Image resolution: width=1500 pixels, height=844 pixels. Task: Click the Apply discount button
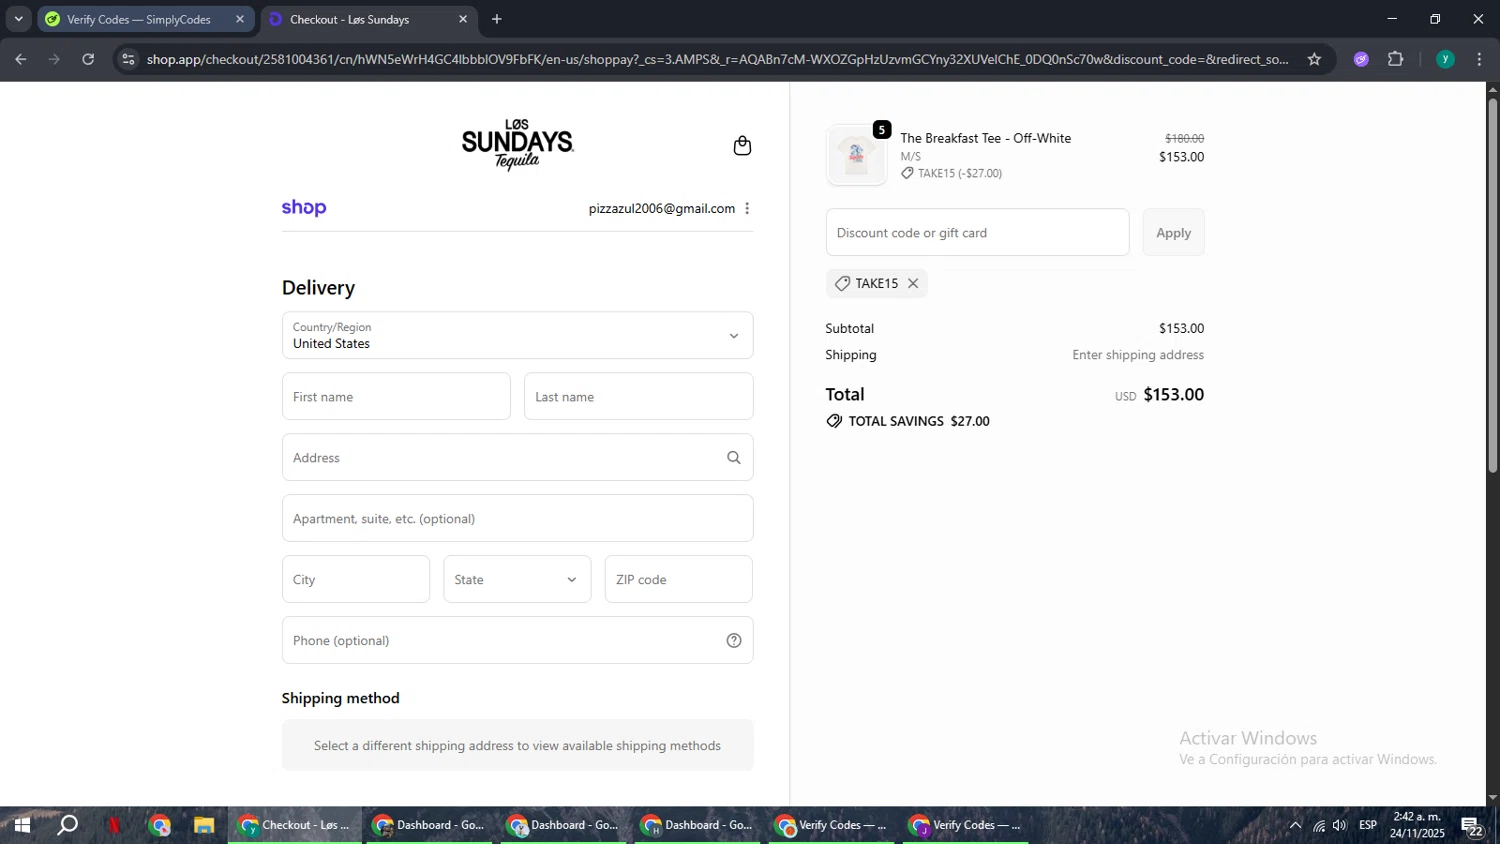tap(1173, 232)
